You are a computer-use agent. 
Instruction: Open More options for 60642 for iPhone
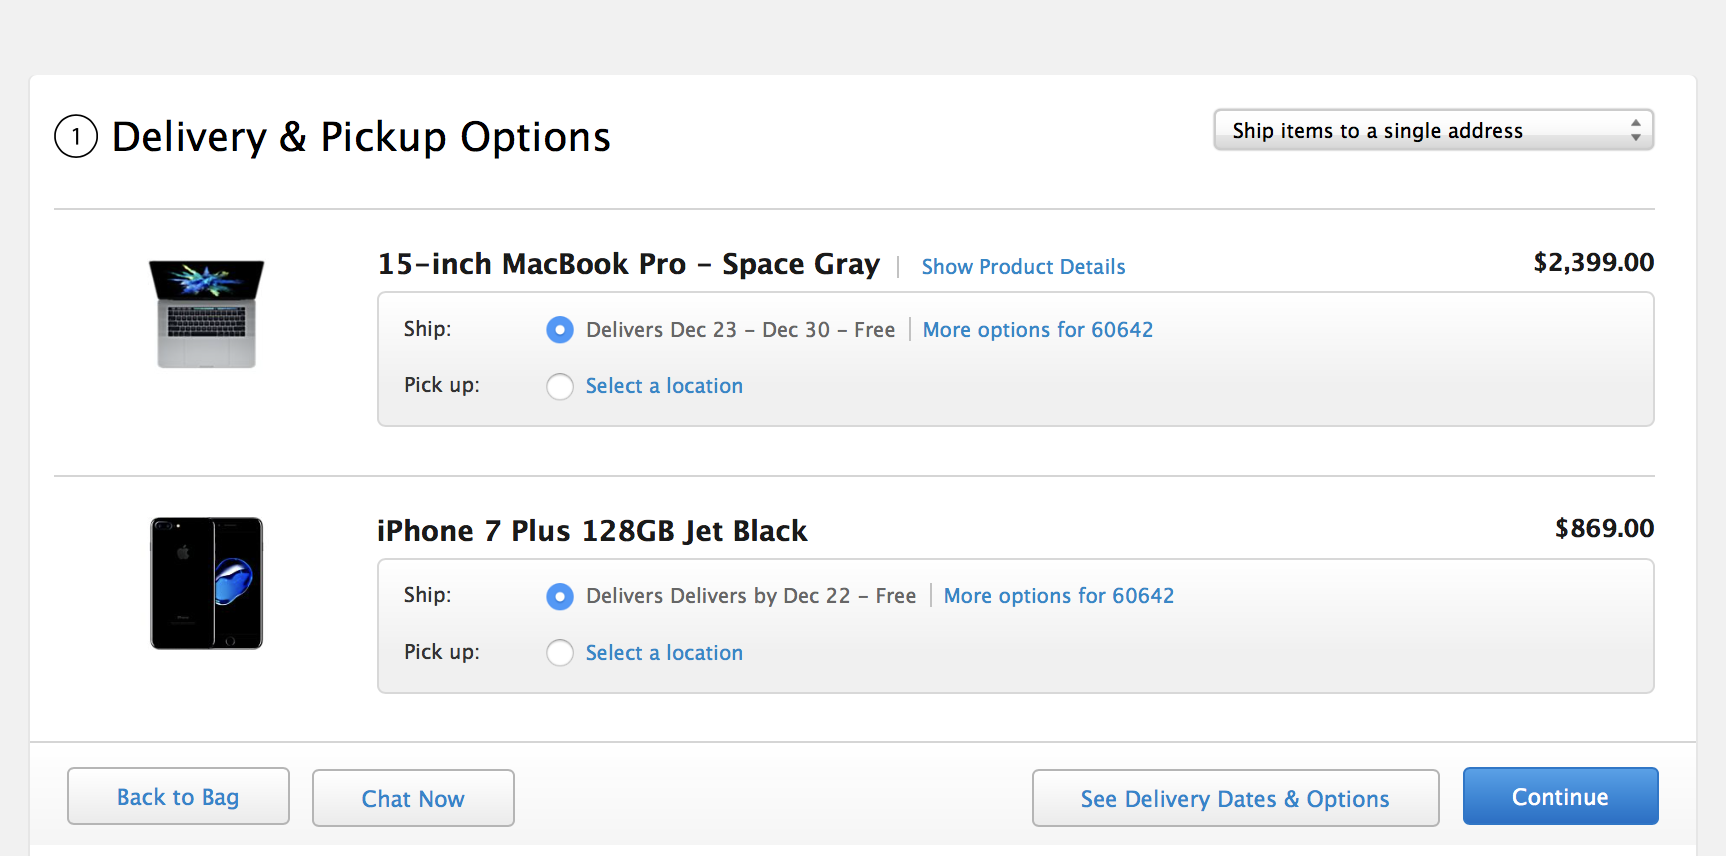click(1058, 595)
